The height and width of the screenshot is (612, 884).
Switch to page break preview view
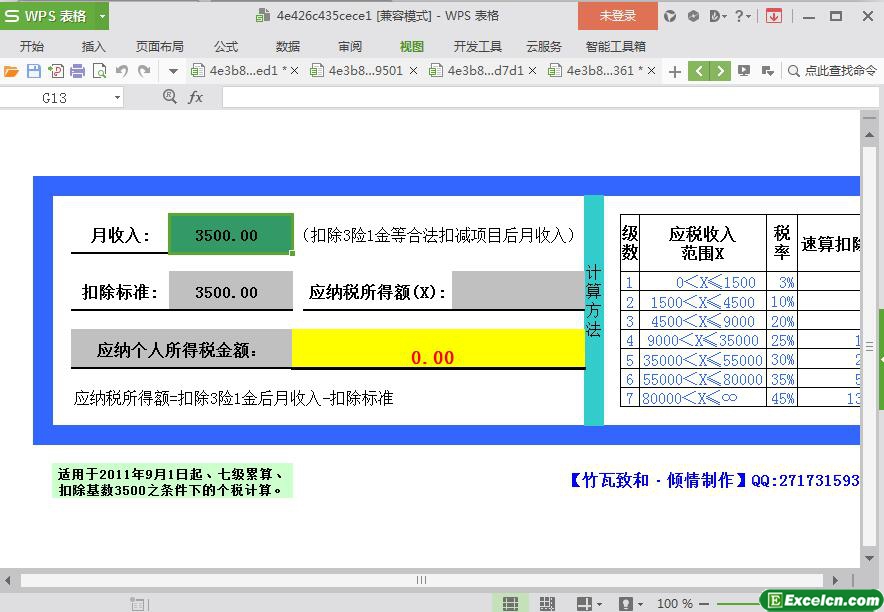click(547, 603)
